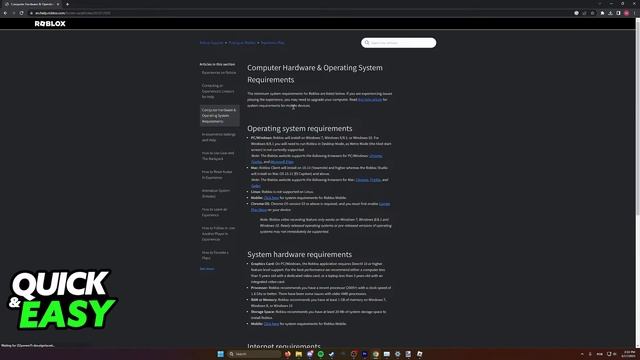
Task: Open the Animation System (Emotes) sidebar article
Action: click(216, 193)
